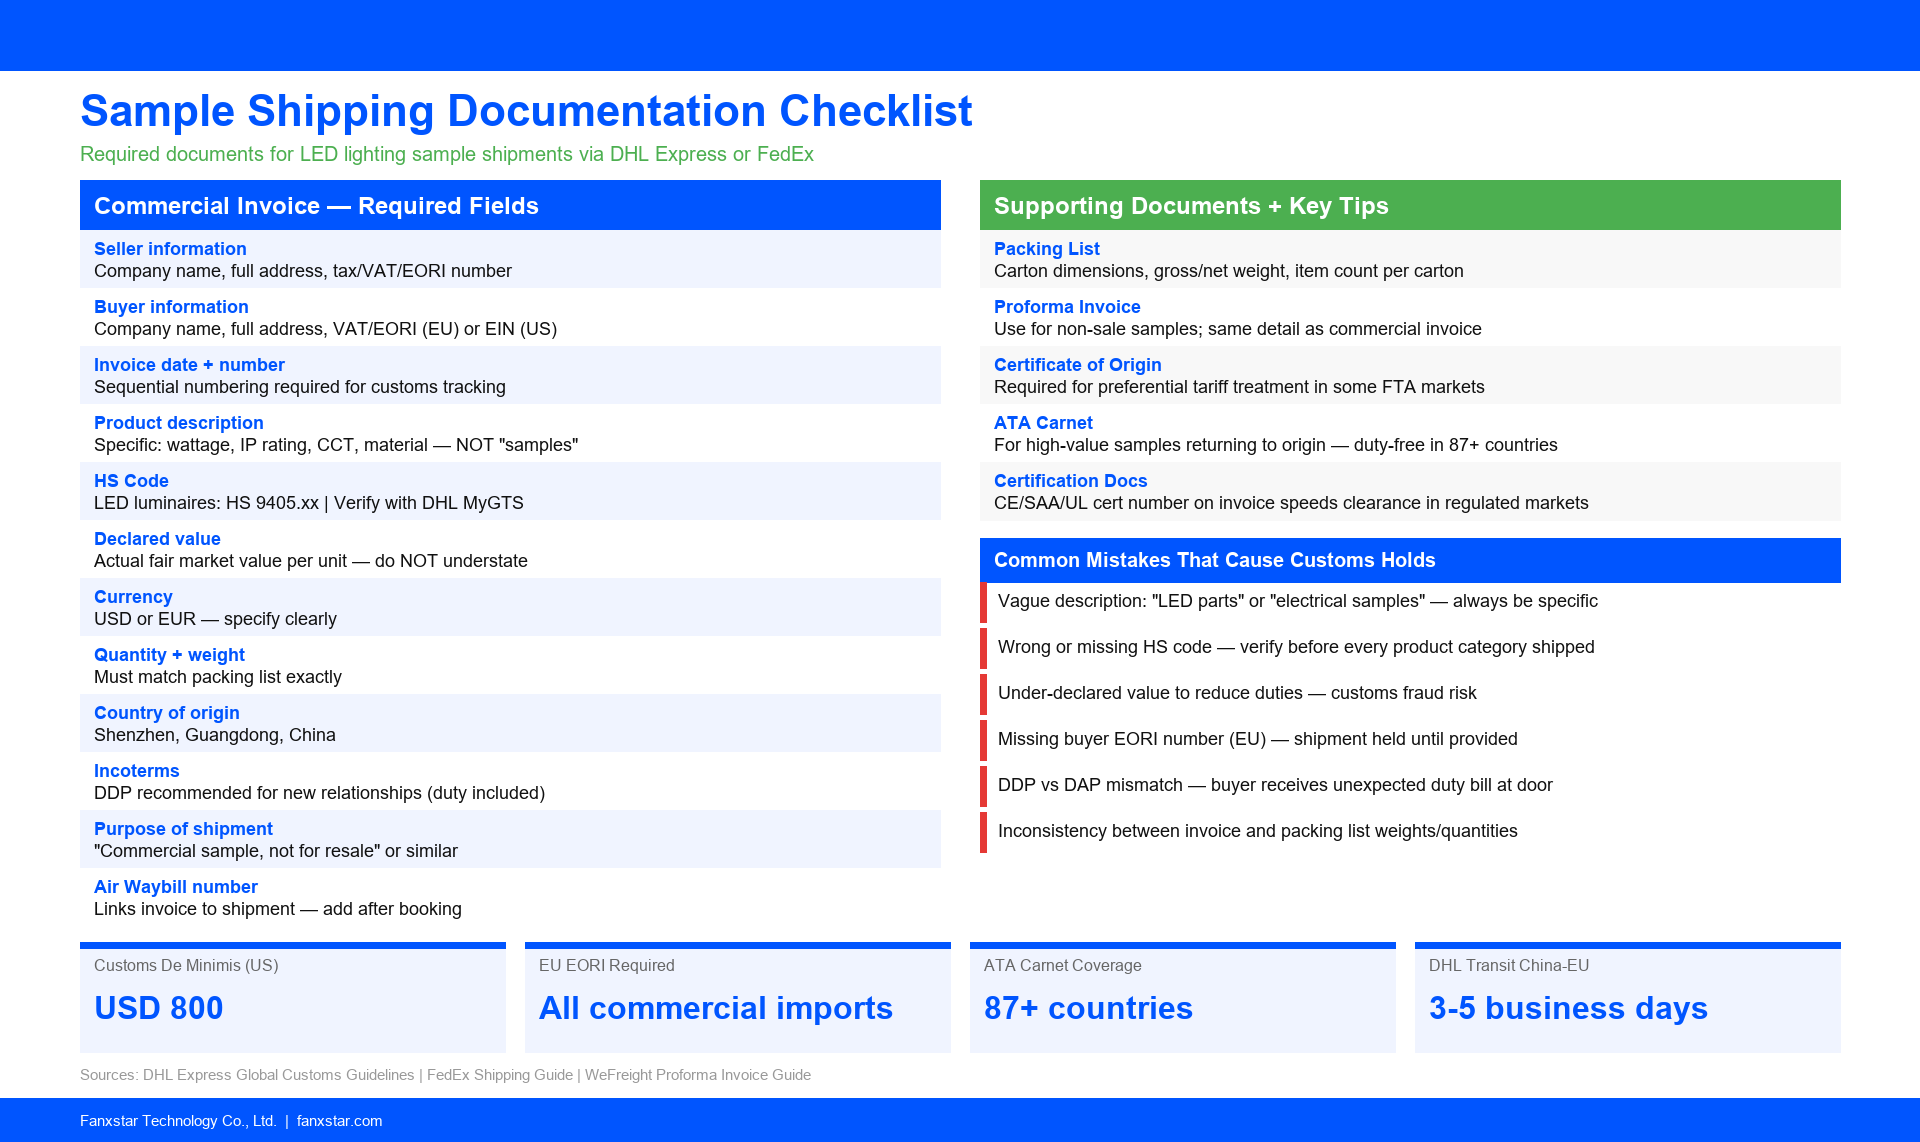Viewport: 1920px width, 1142px height.
Task: Select the '3-5 business days' stat
Action: 1568,1008
